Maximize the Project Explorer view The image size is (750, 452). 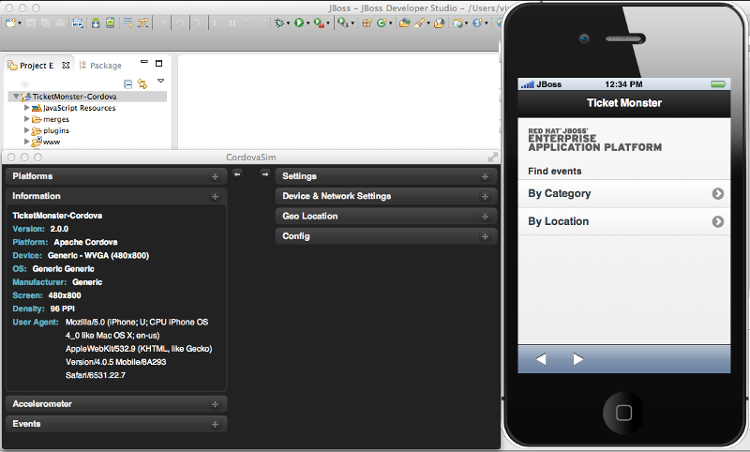[x=159, y=63]
